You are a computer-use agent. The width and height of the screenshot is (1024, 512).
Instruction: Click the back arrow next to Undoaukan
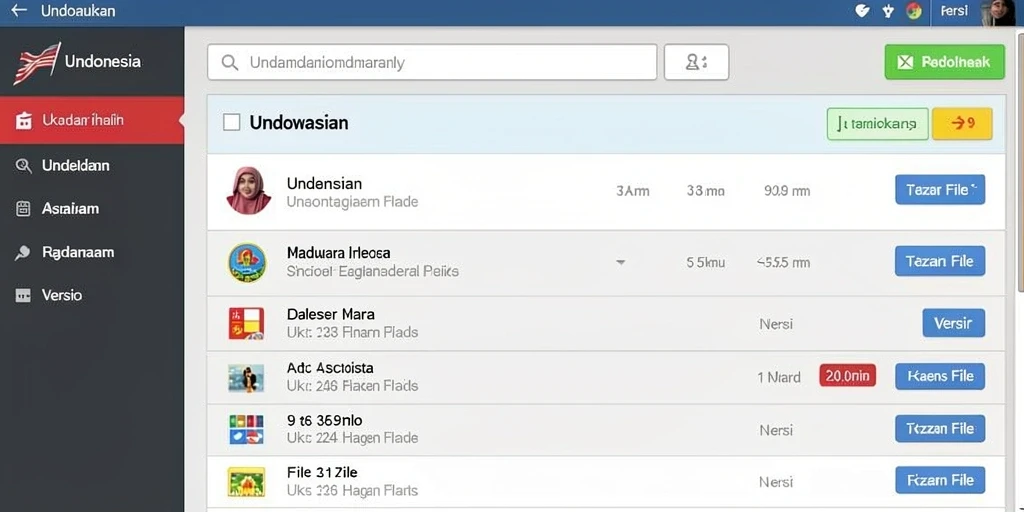tap(18, 11)
